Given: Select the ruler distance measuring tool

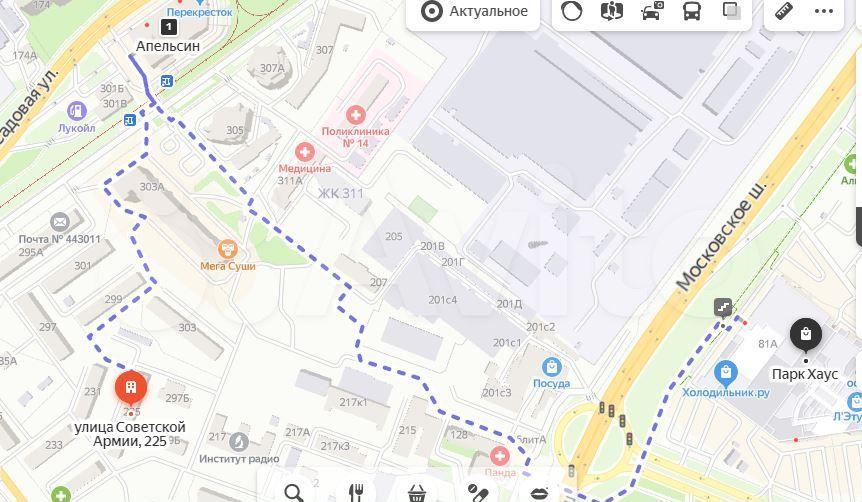Looking at the screenshot, I should (784, 11).
